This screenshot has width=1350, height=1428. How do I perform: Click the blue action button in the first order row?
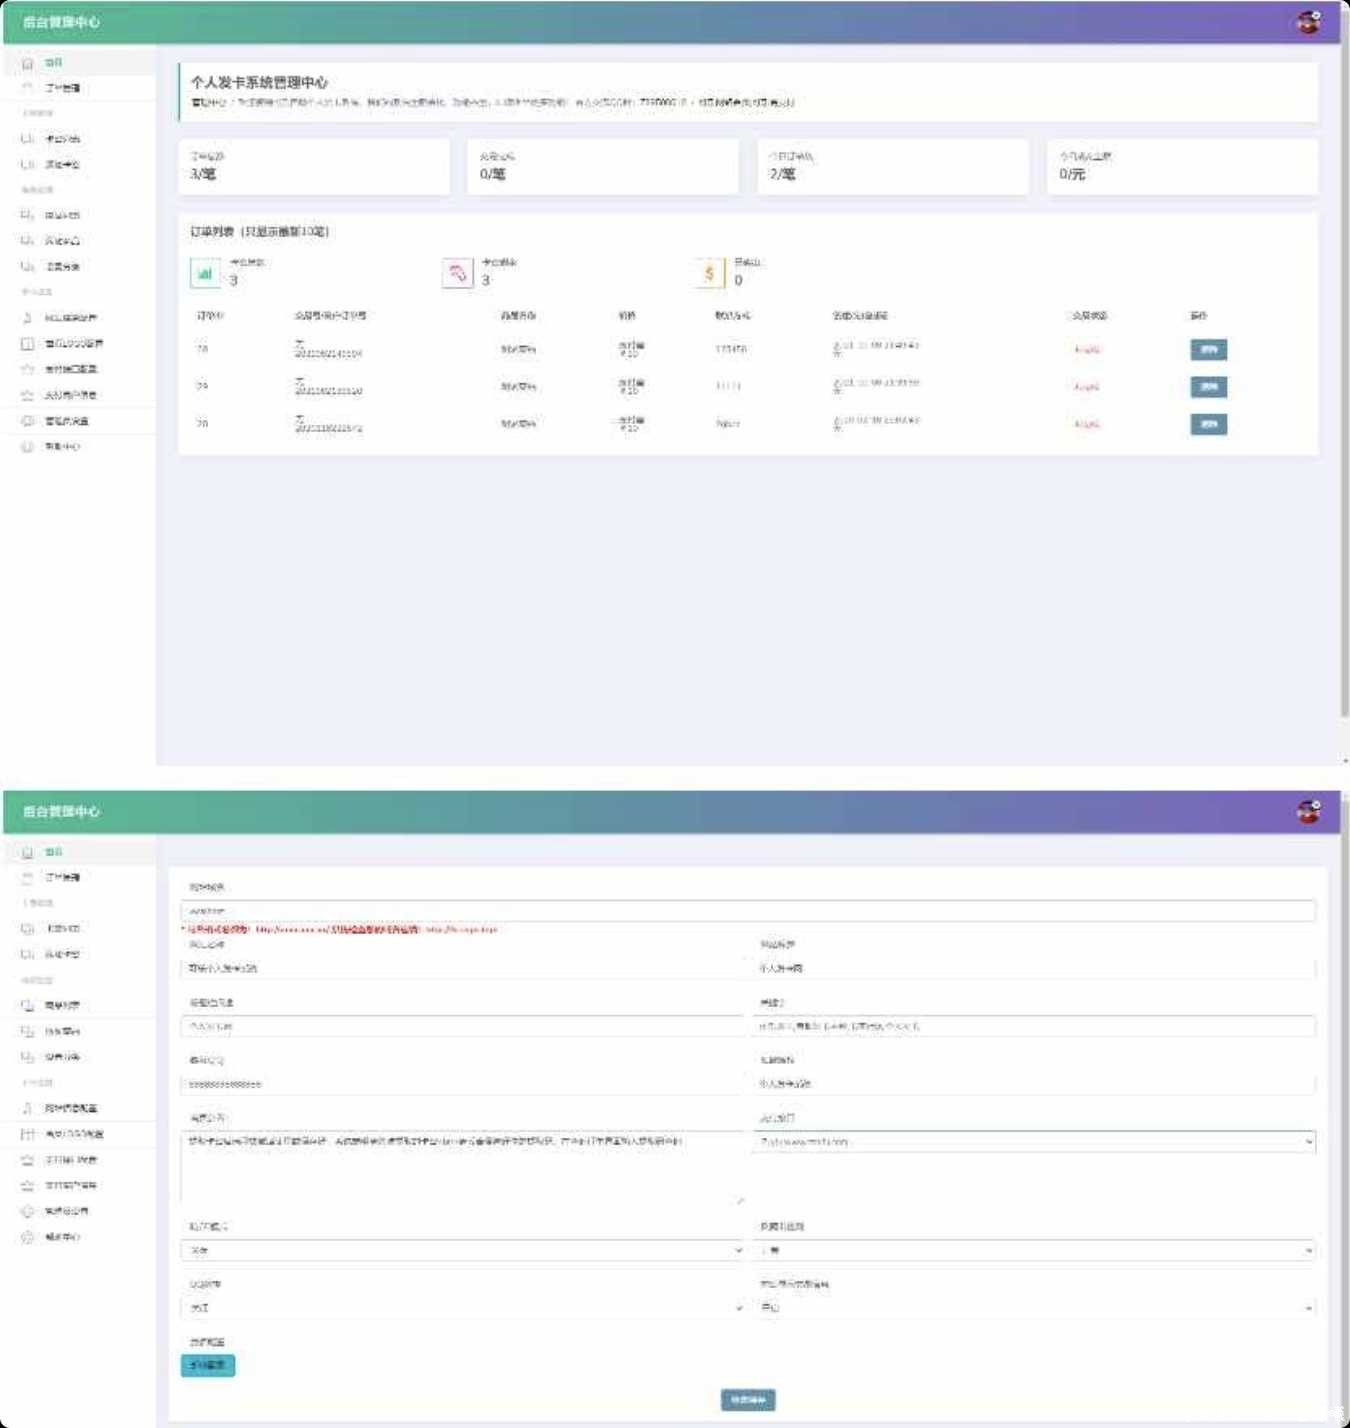coord(1208,350)
